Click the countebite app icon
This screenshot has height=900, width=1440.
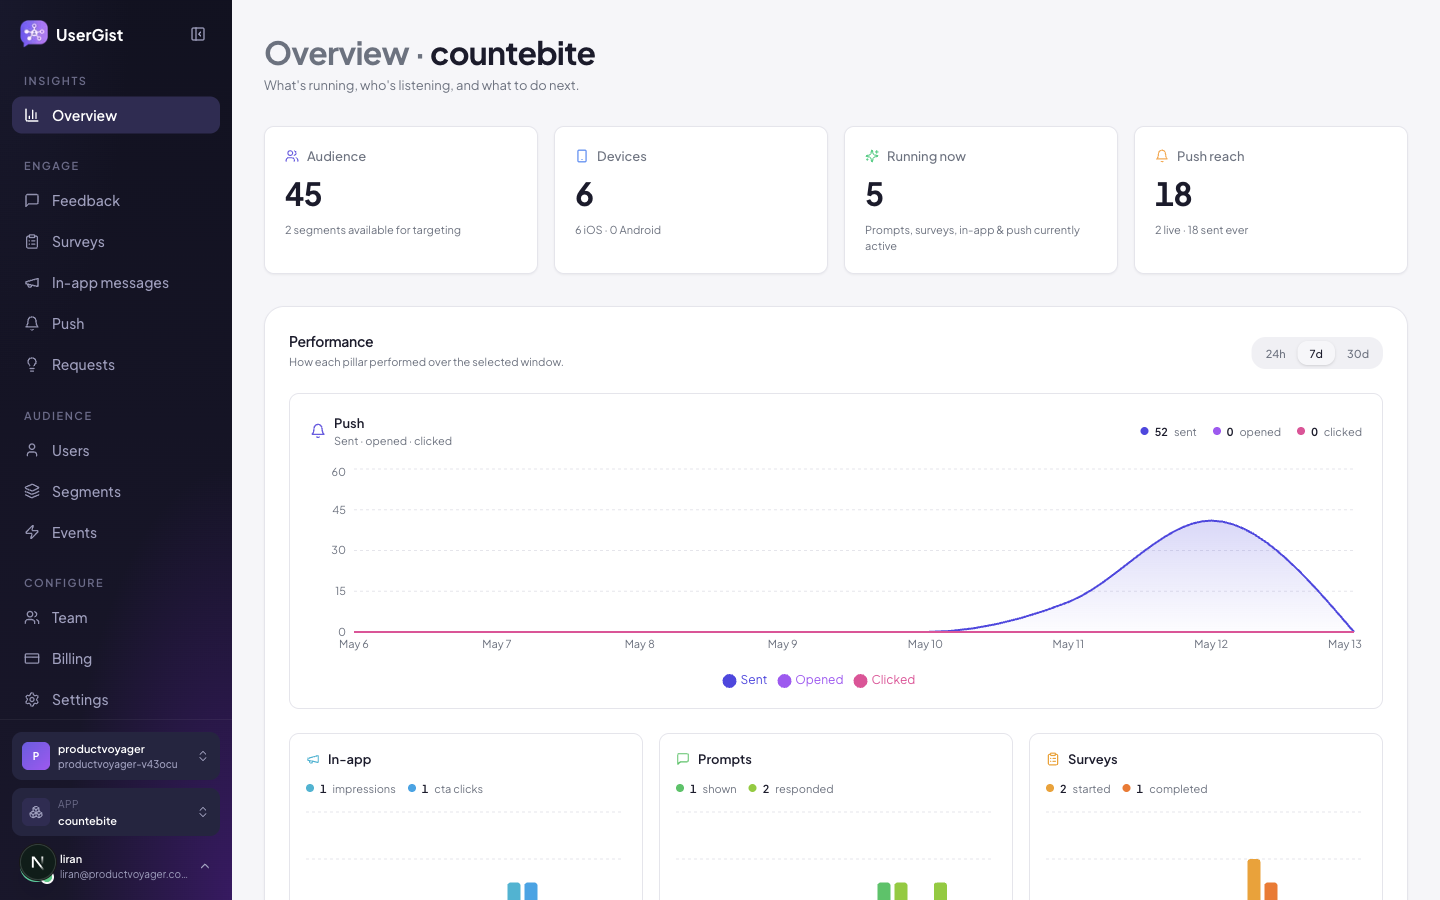click(x=36, y=812)
